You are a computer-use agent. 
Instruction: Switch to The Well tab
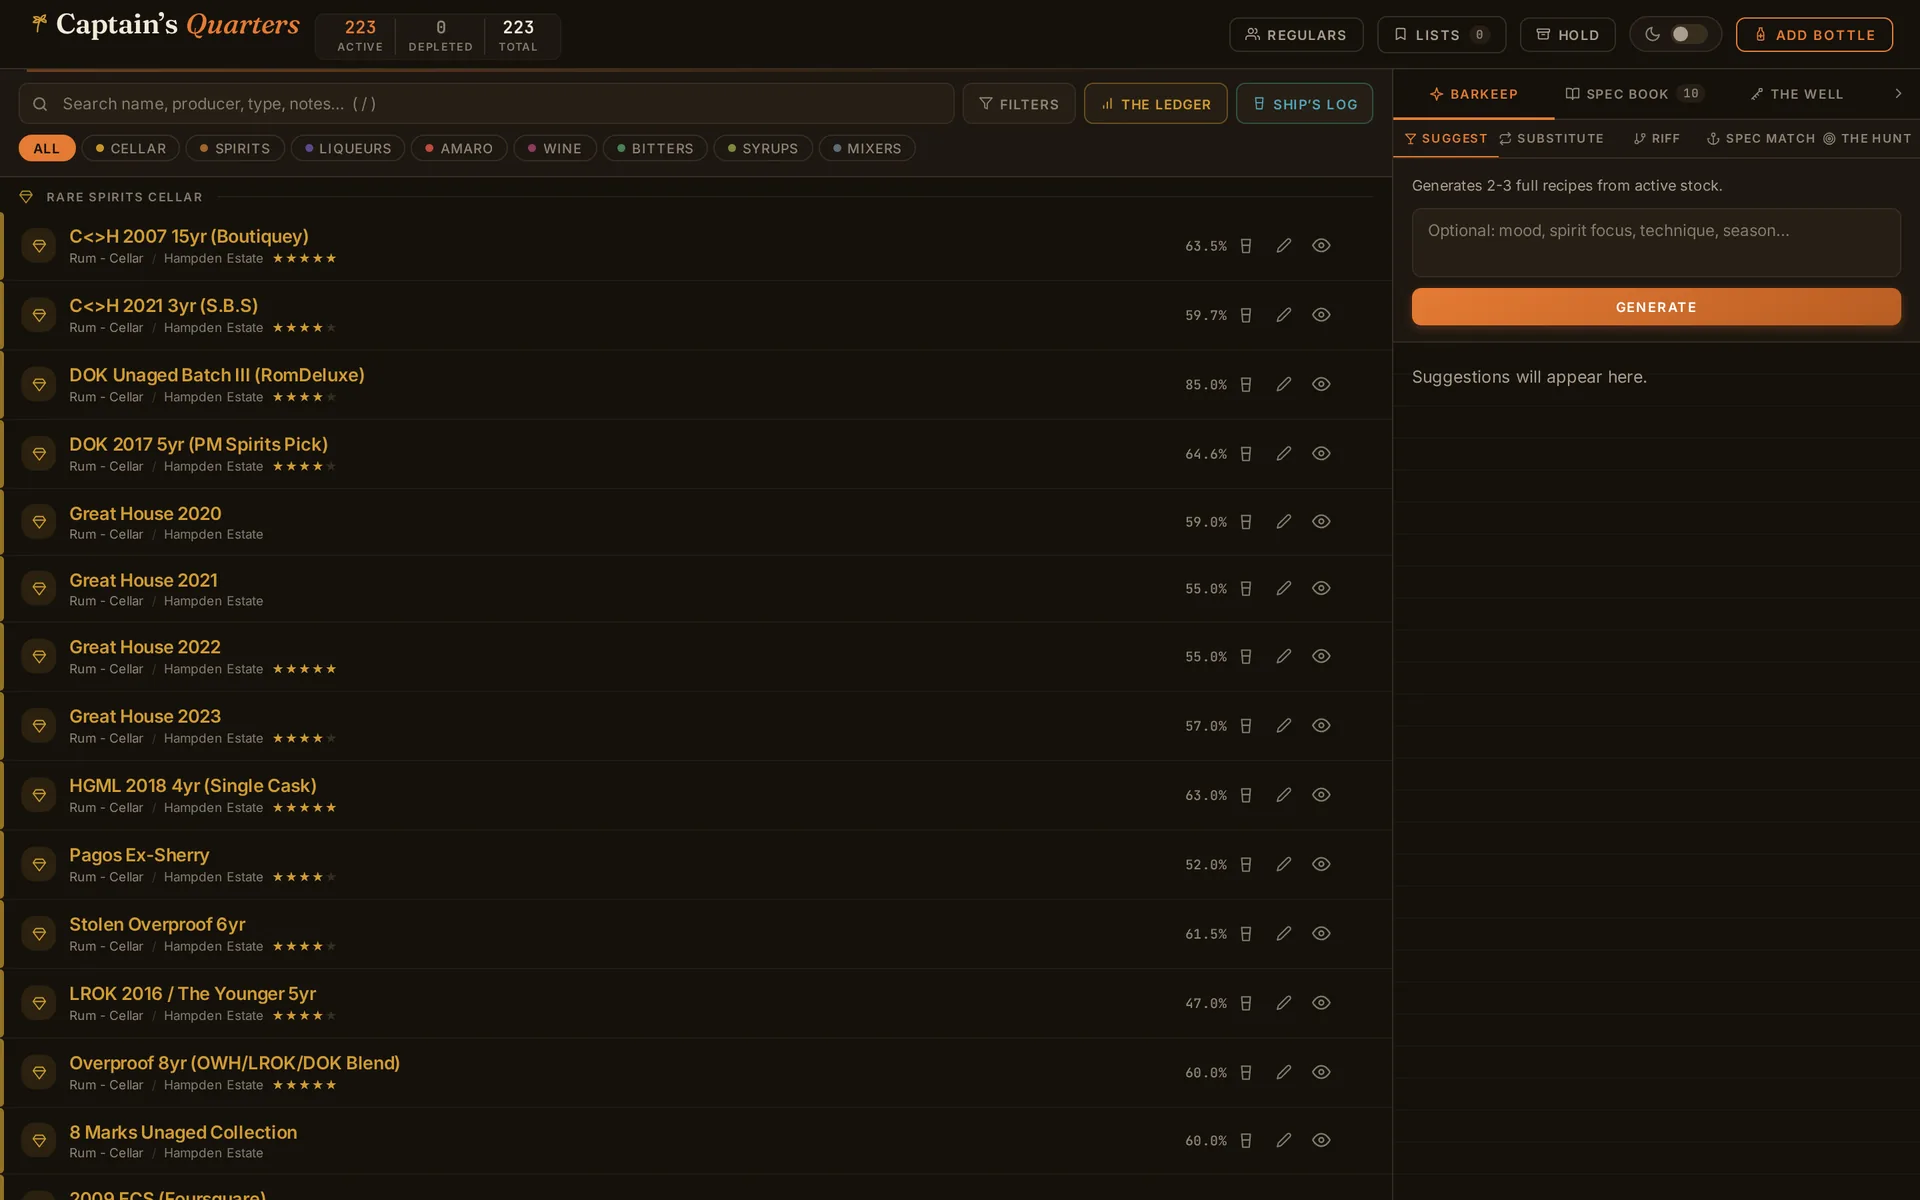coord(1797,94)
